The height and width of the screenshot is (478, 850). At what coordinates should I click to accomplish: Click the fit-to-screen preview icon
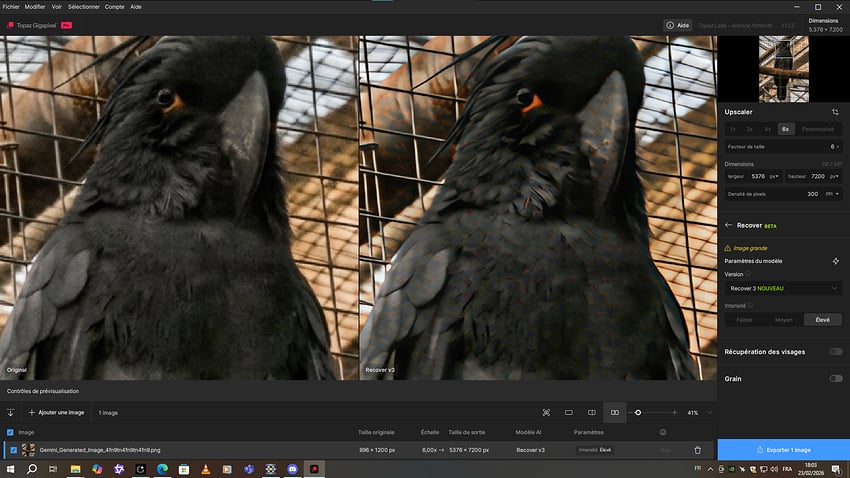546,412
